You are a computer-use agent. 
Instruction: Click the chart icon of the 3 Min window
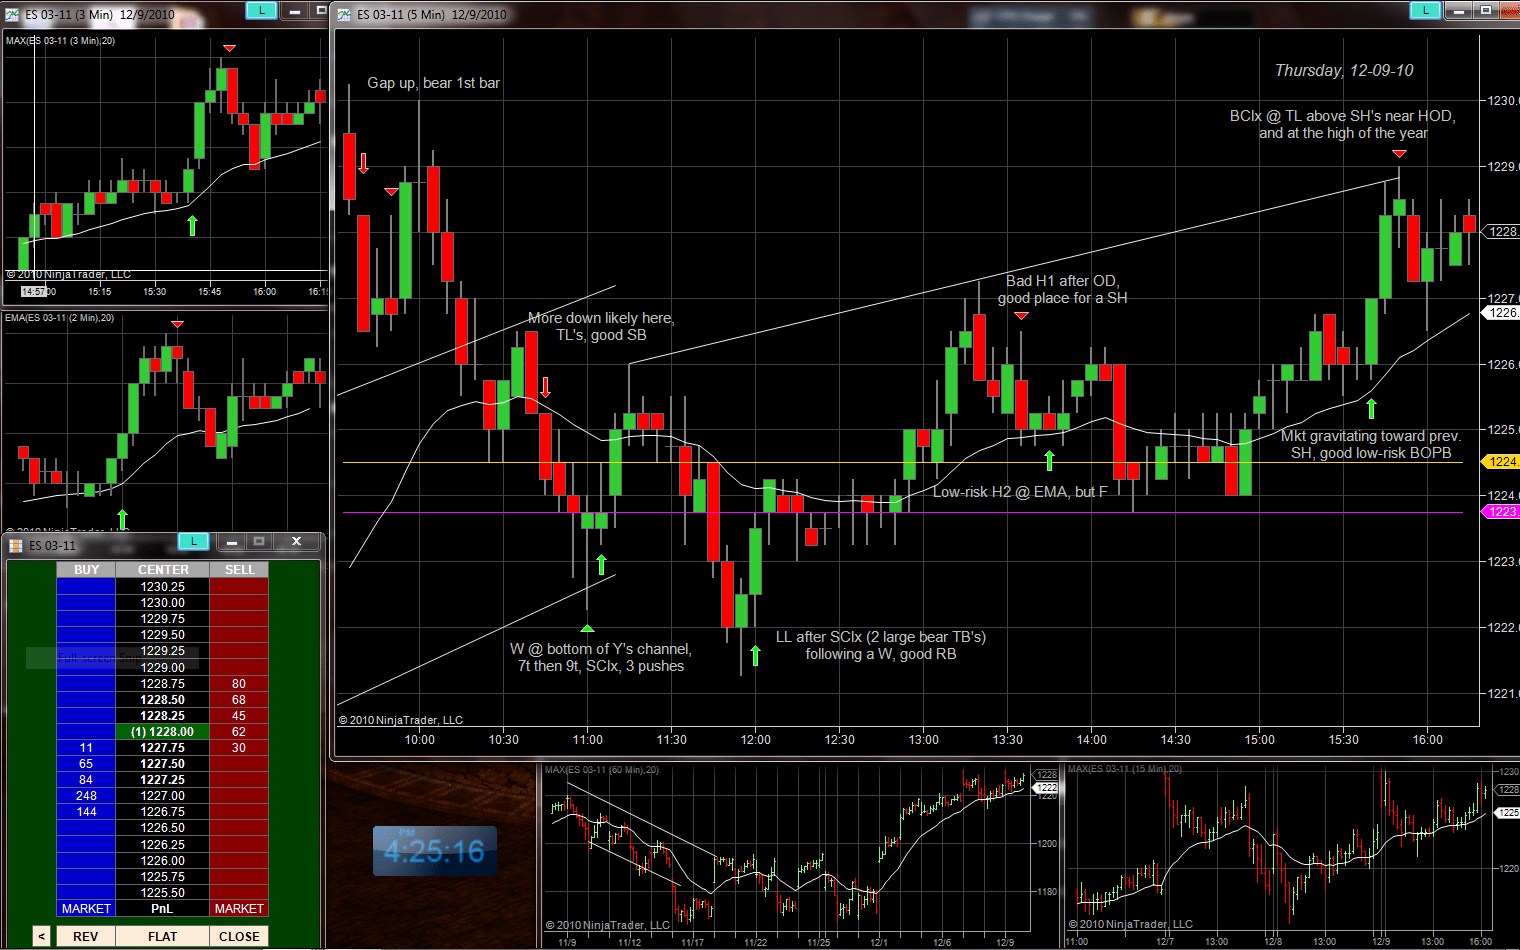[x=13, y=14]
